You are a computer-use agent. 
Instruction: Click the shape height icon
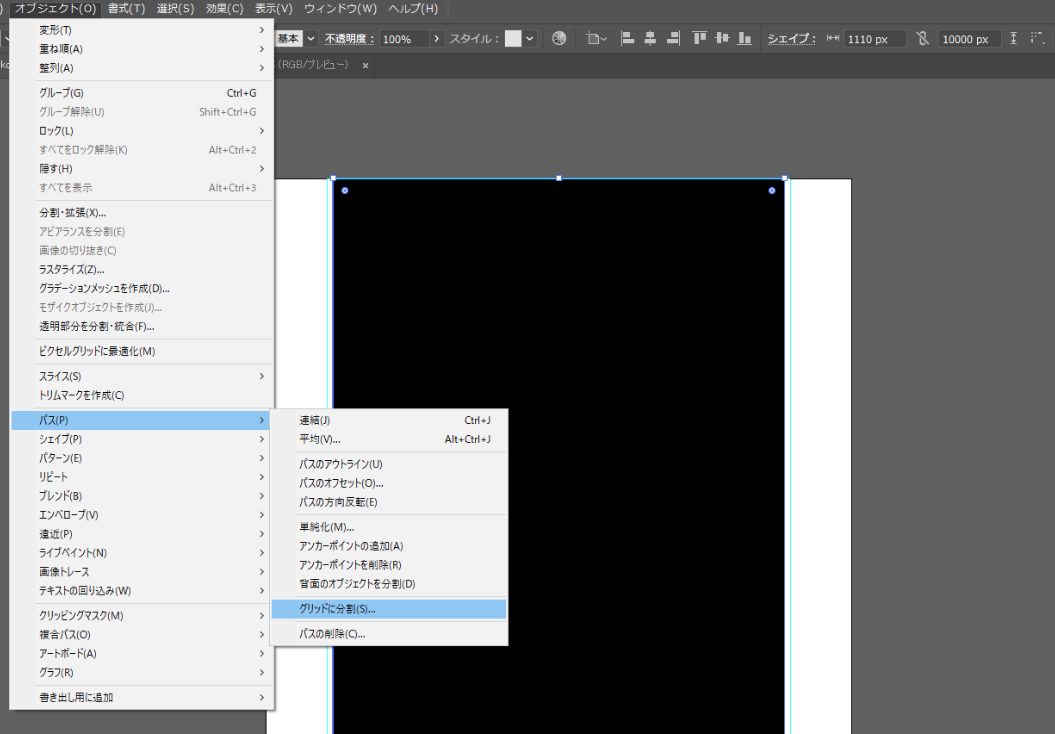coord(1013,38)
